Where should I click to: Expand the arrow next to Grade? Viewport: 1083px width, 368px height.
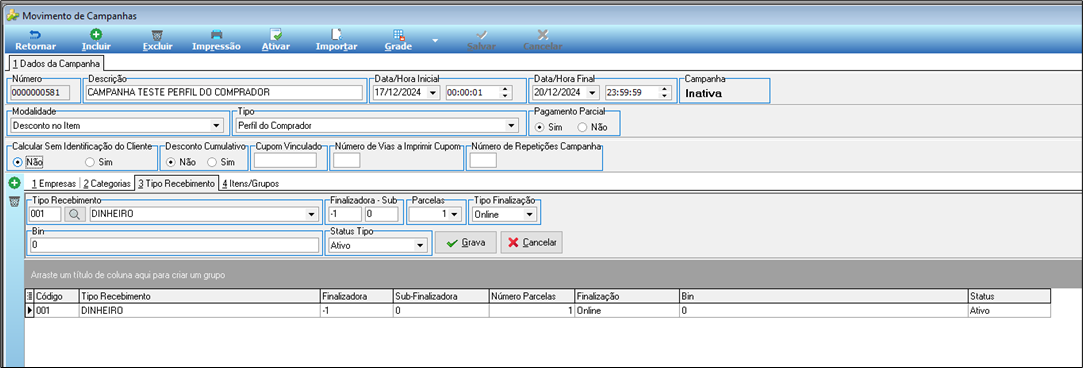click(x=435, y=41)
